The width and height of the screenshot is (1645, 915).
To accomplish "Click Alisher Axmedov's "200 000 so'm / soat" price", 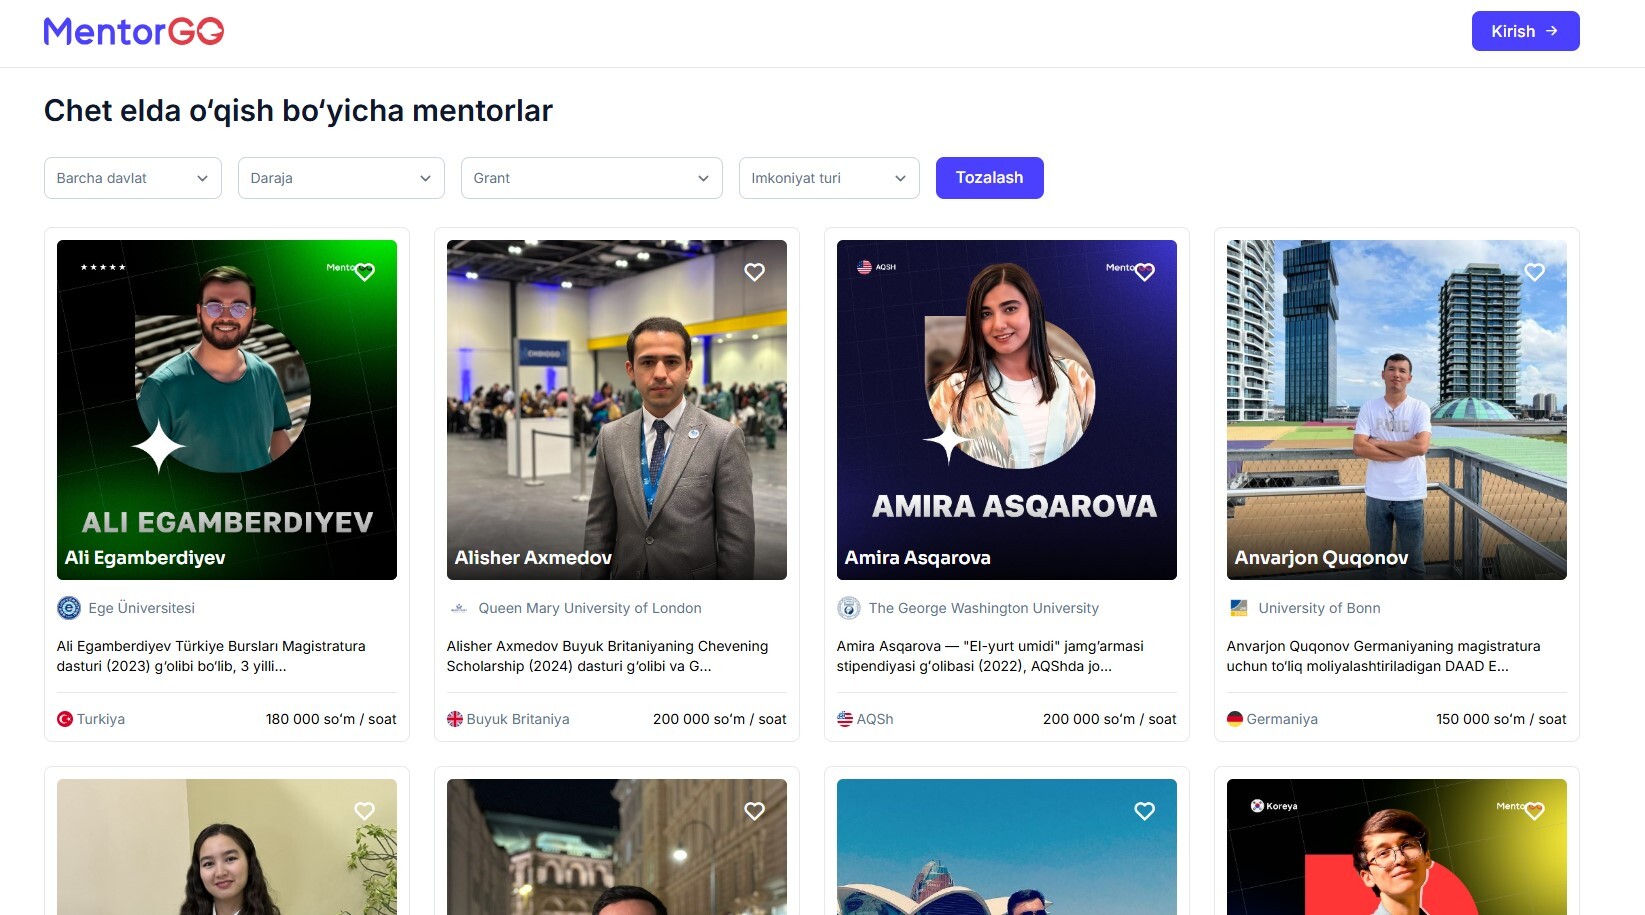I will [720, 719].
